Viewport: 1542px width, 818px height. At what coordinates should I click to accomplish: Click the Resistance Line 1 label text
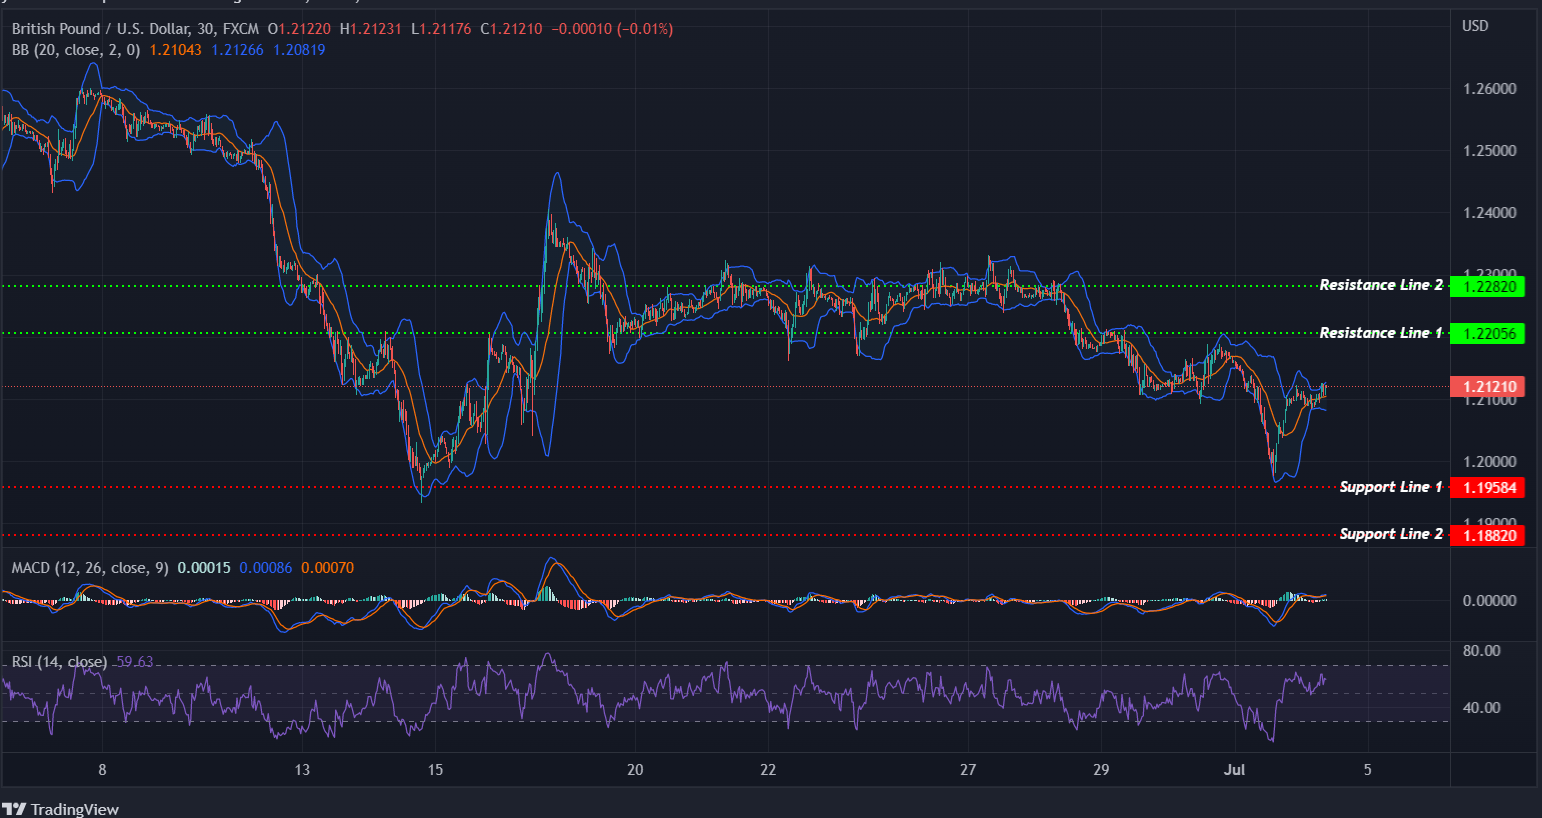click(1381, 332)
